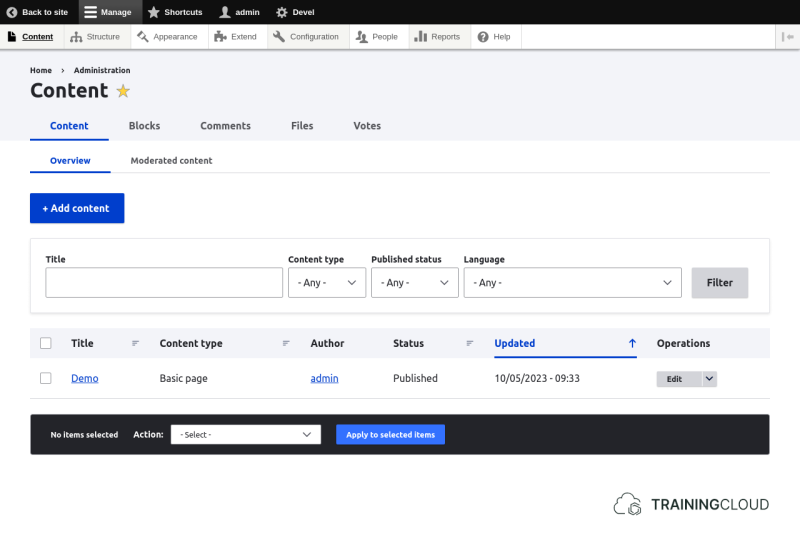Go to the Home breadcrumb
This screenshot has width=800, height=547.
click(41, 70)
